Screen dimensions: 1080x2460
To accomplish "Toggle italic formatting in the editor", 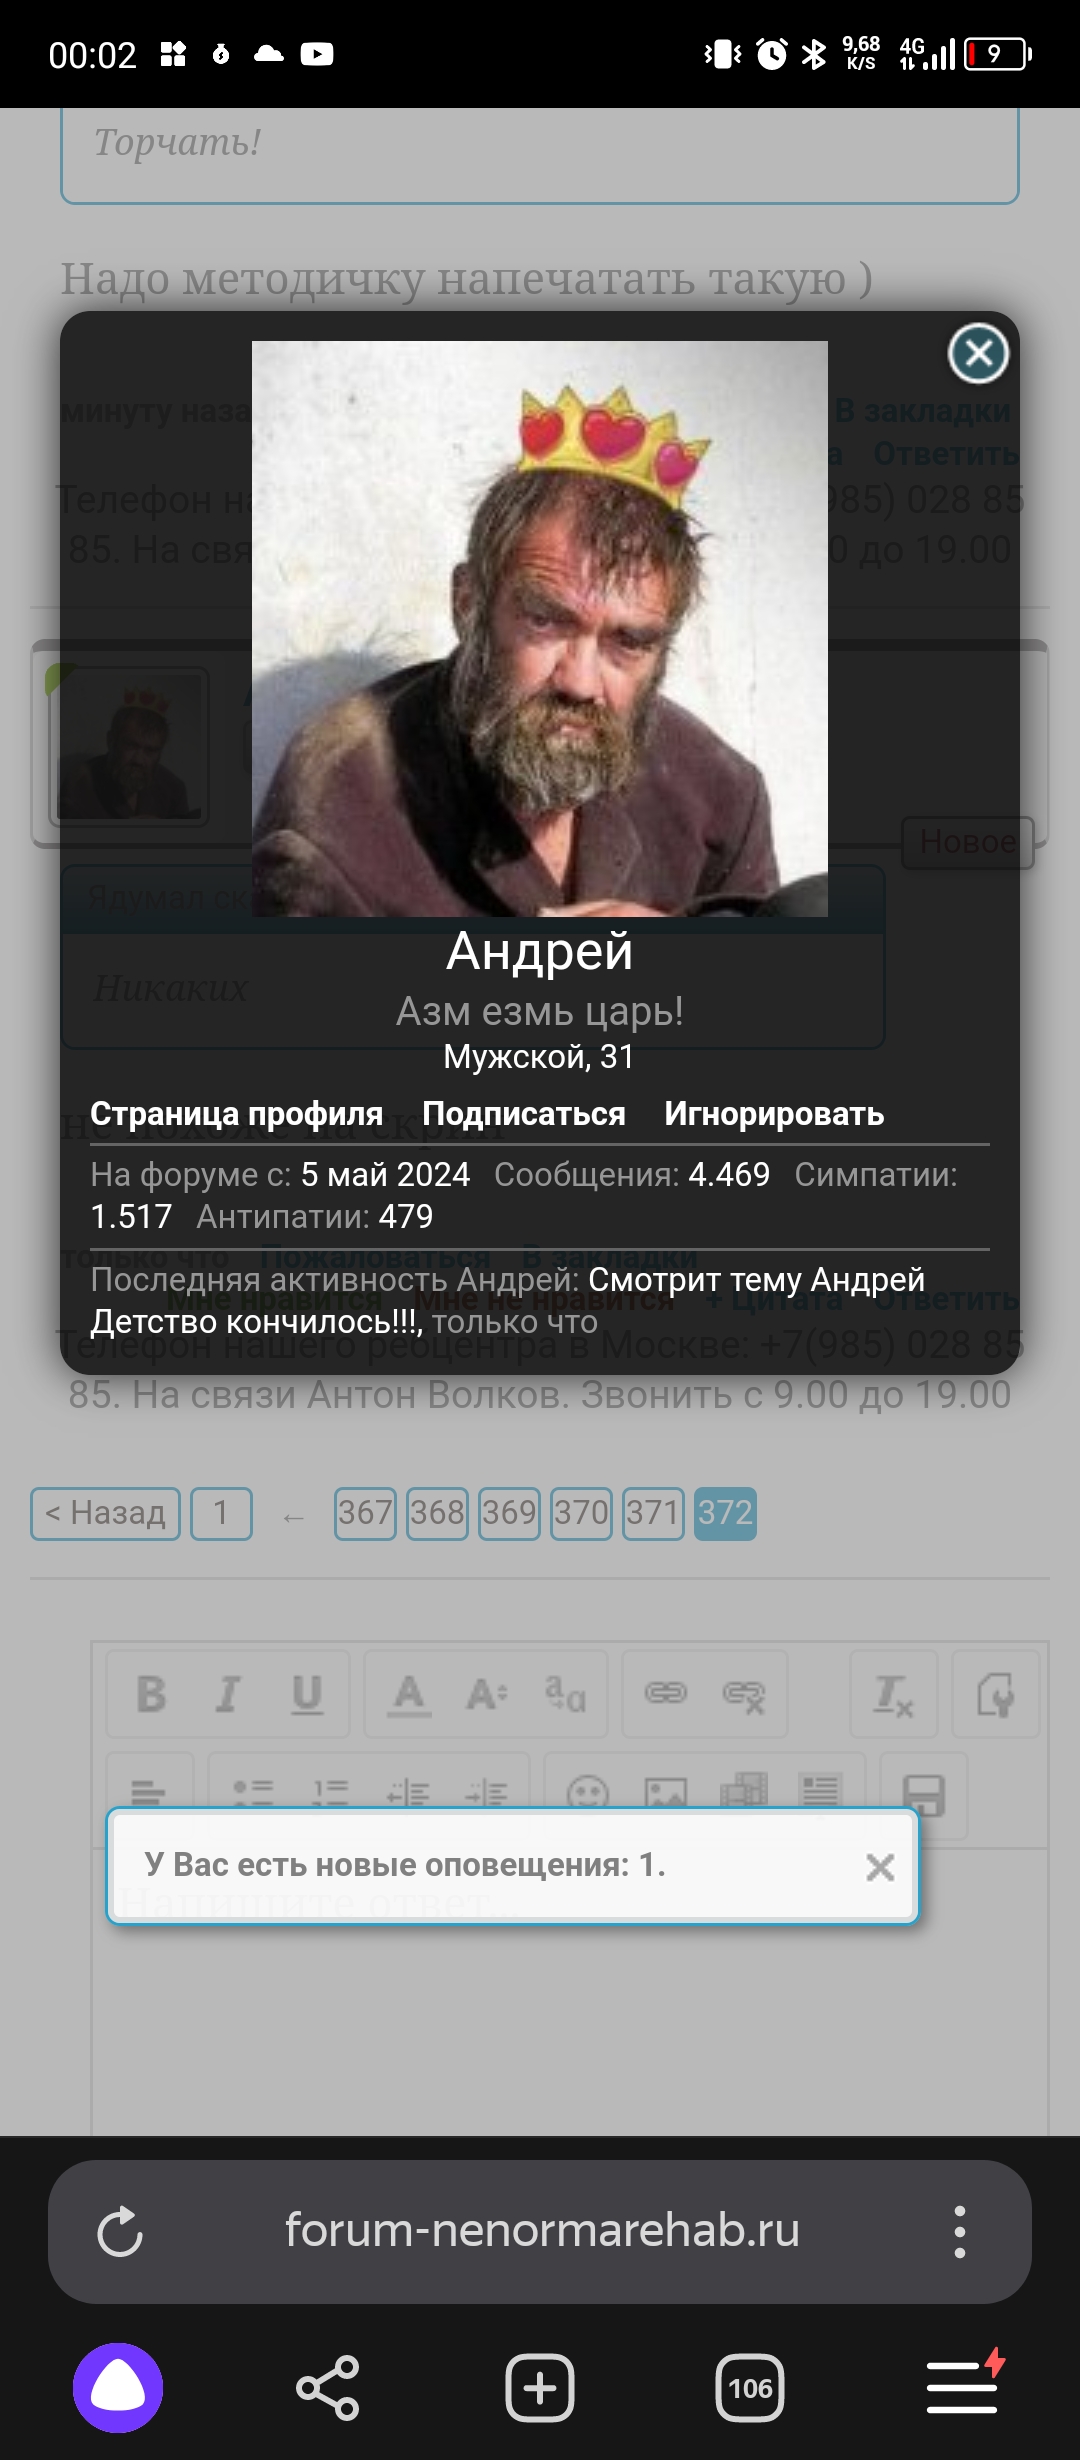I will [228, 1694].
